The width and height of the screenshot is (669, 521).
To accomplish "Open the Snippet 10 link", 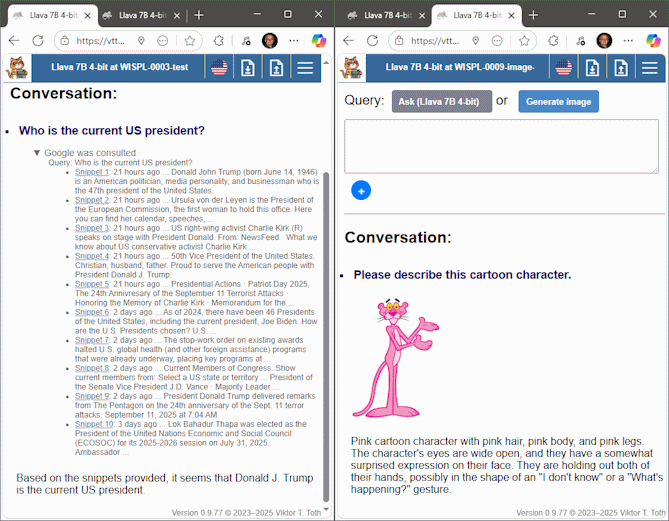I will [x=94, y=424].
